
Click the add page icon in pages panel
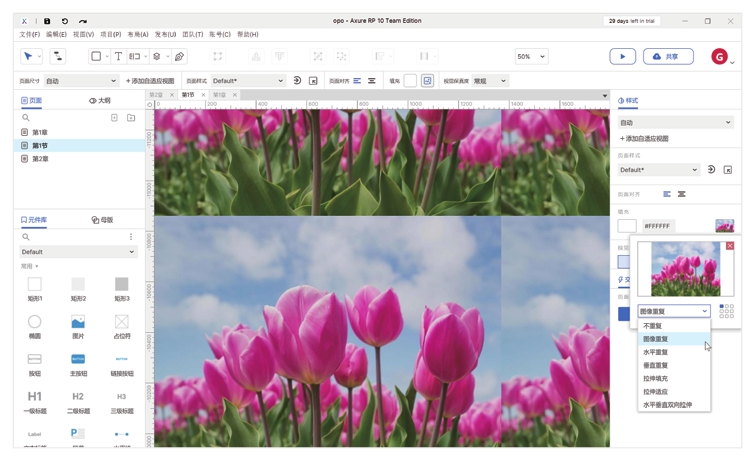click(114, 118)
